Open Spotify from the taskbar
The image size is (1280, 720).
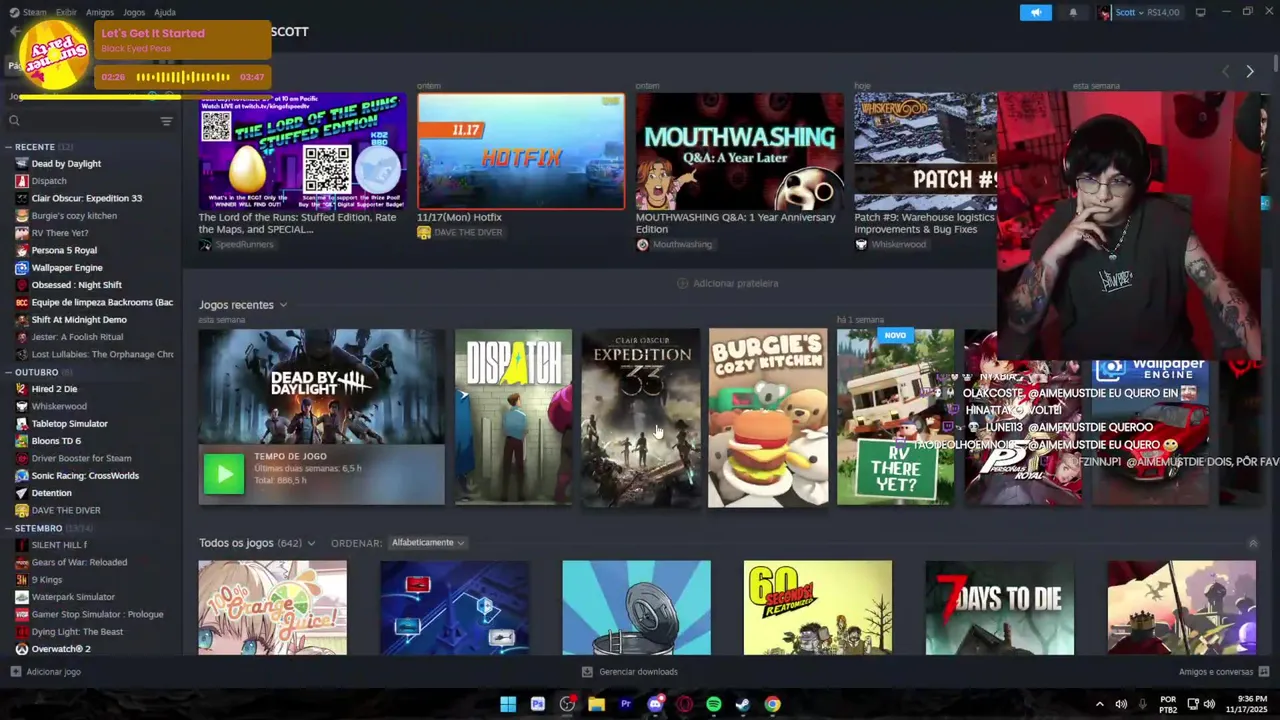[x=714, y=704]
